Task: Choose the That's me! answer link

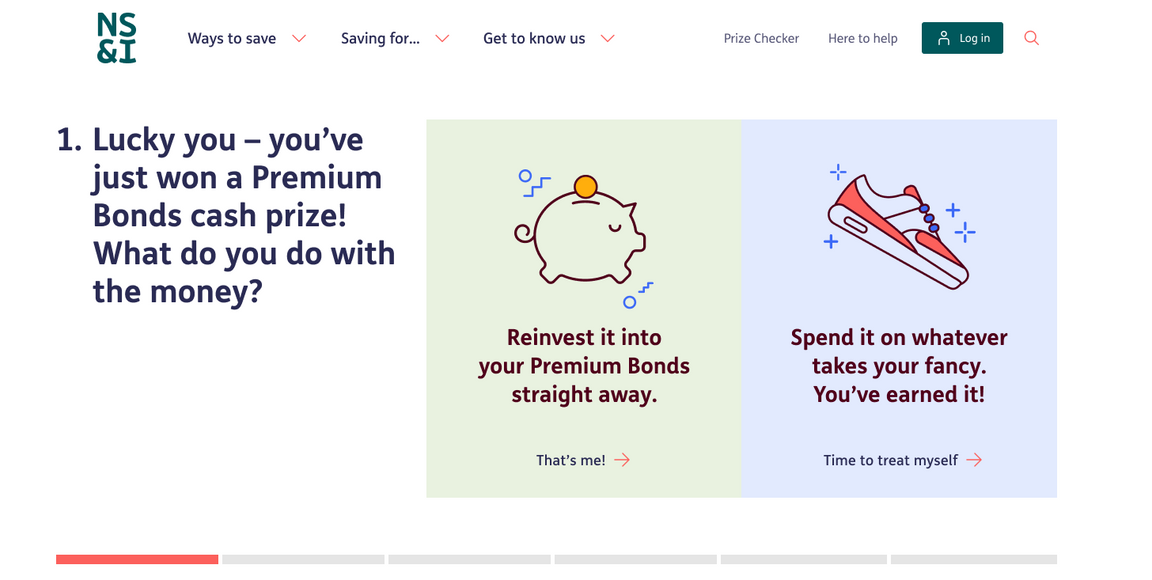Action: (x=570, y=460)
